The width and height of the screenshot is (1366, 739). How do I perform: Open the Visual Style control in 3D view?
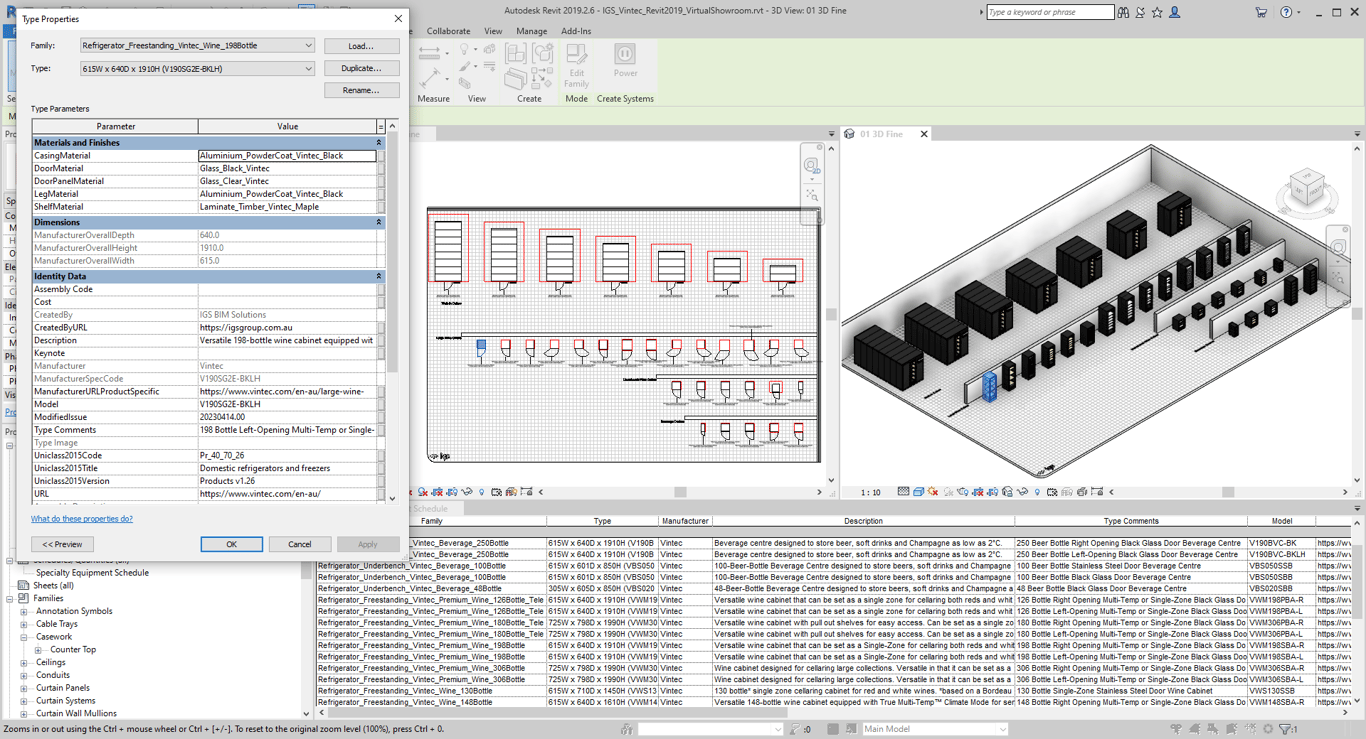[919, 489]
